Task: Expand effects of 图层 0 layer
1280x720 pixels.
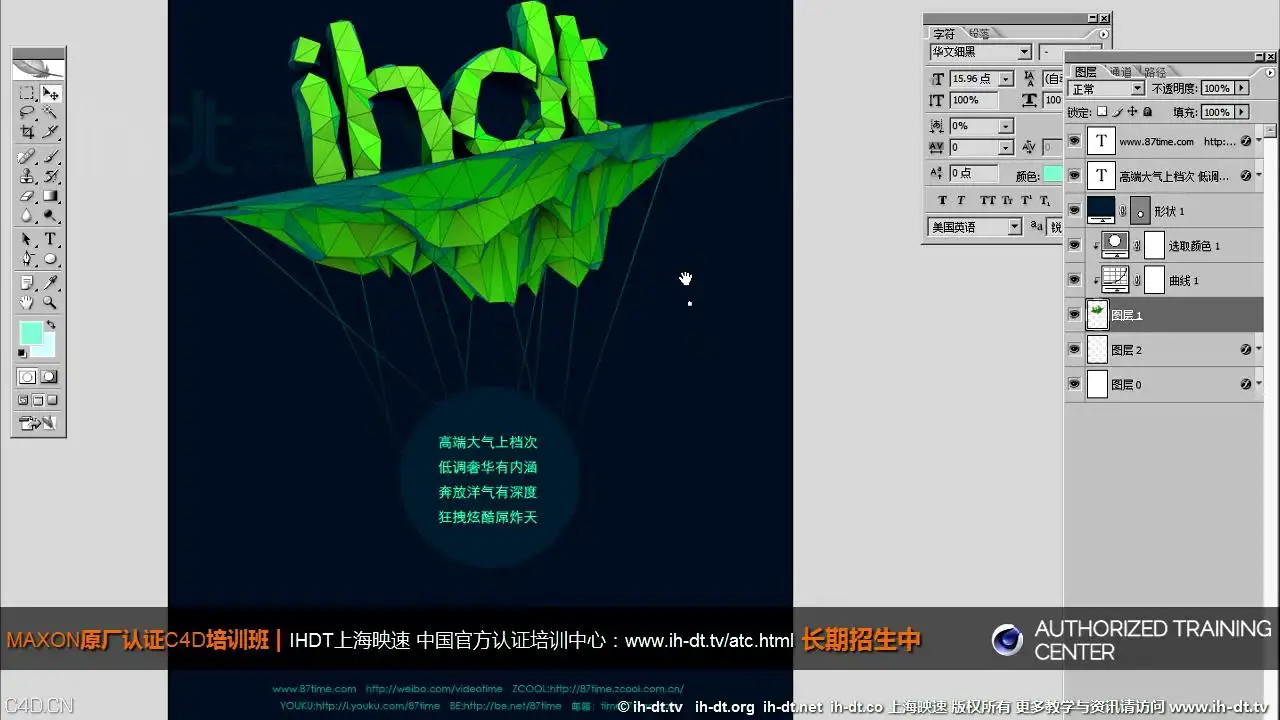Action: coord(1259,383)
